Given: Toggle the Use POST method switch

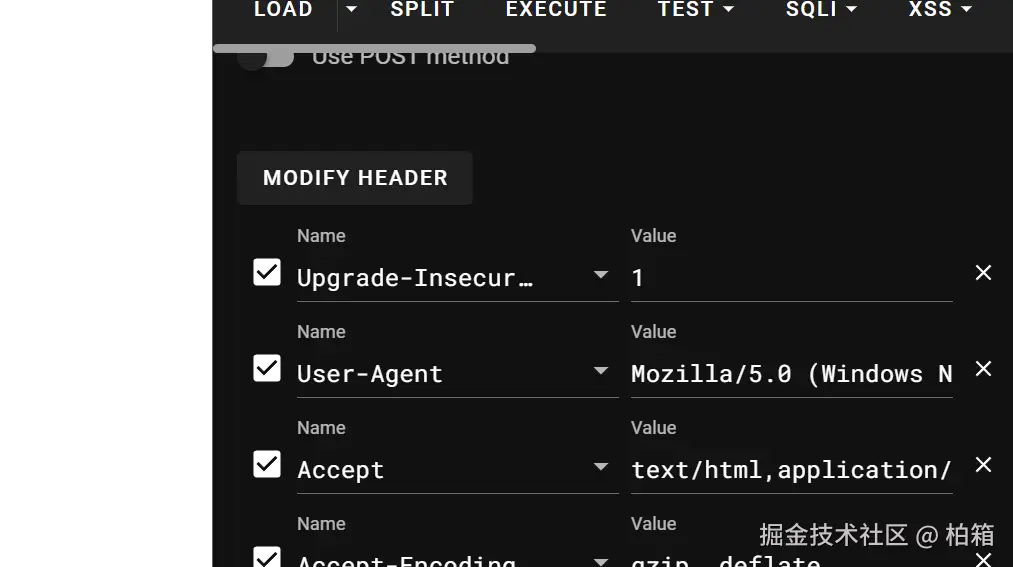Looking at the screenshot, I should (266, 58).
